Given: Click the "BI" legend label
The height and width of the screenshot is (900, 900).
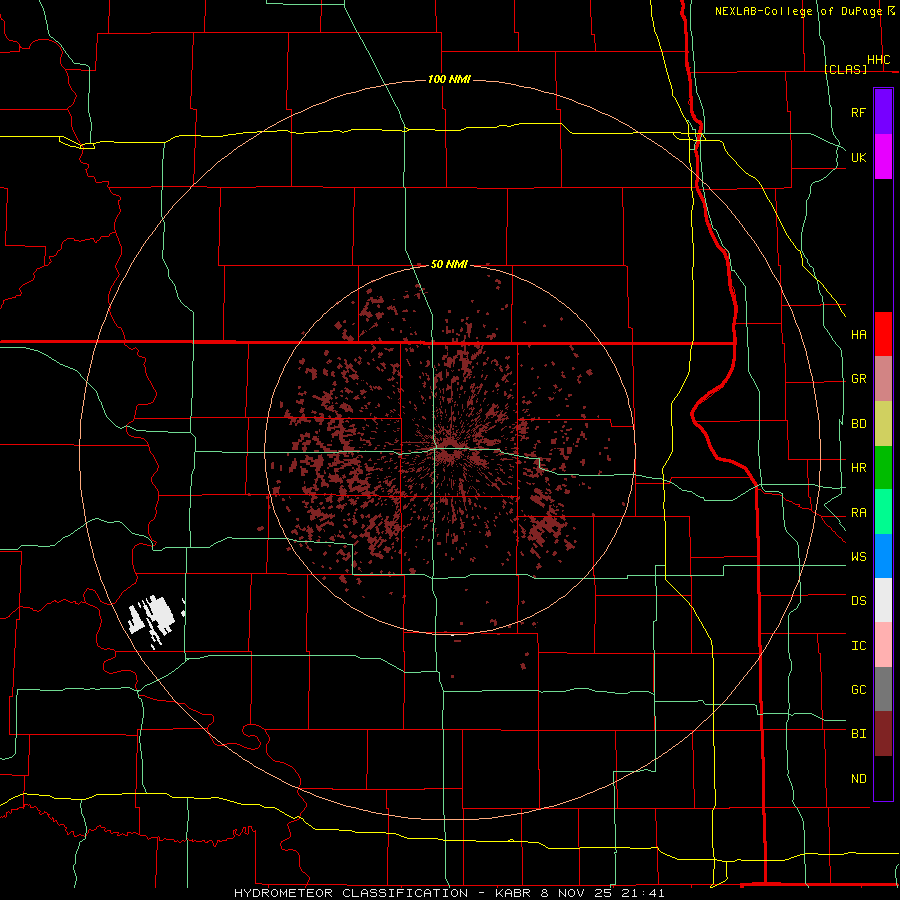Looking at the screenshot, I should [859, 734].
